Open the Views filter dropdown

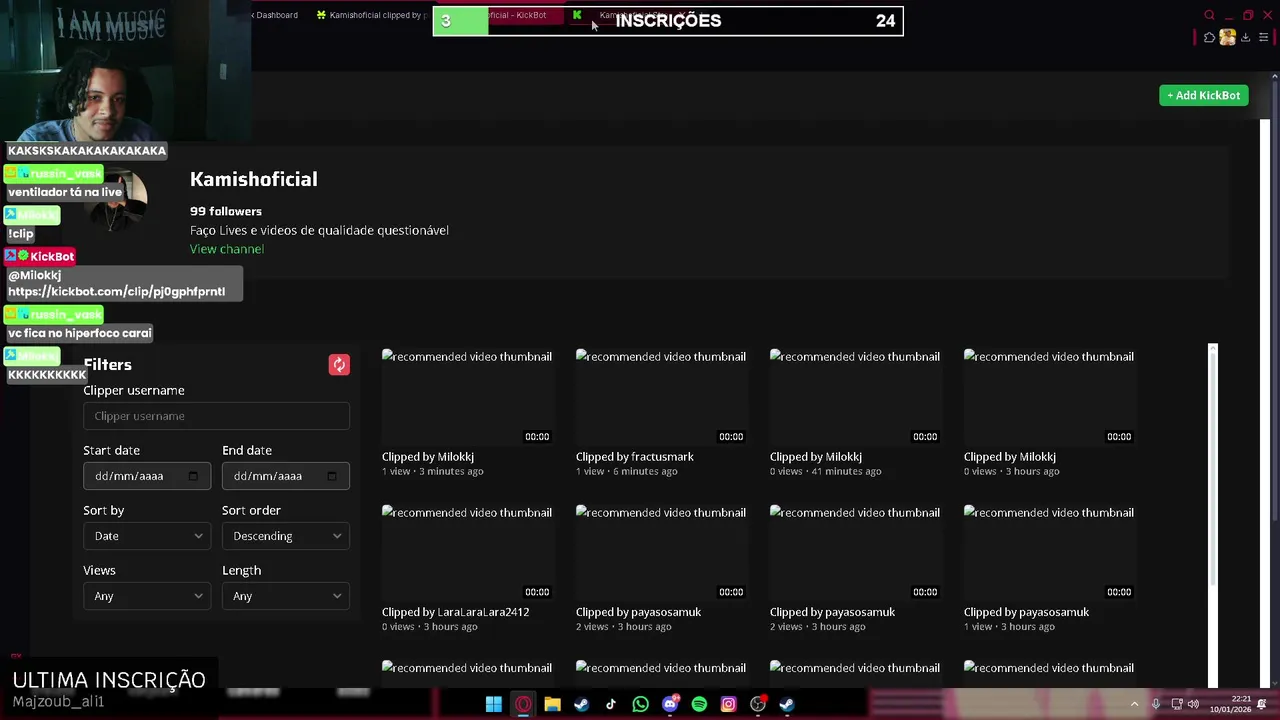[147, 596]
